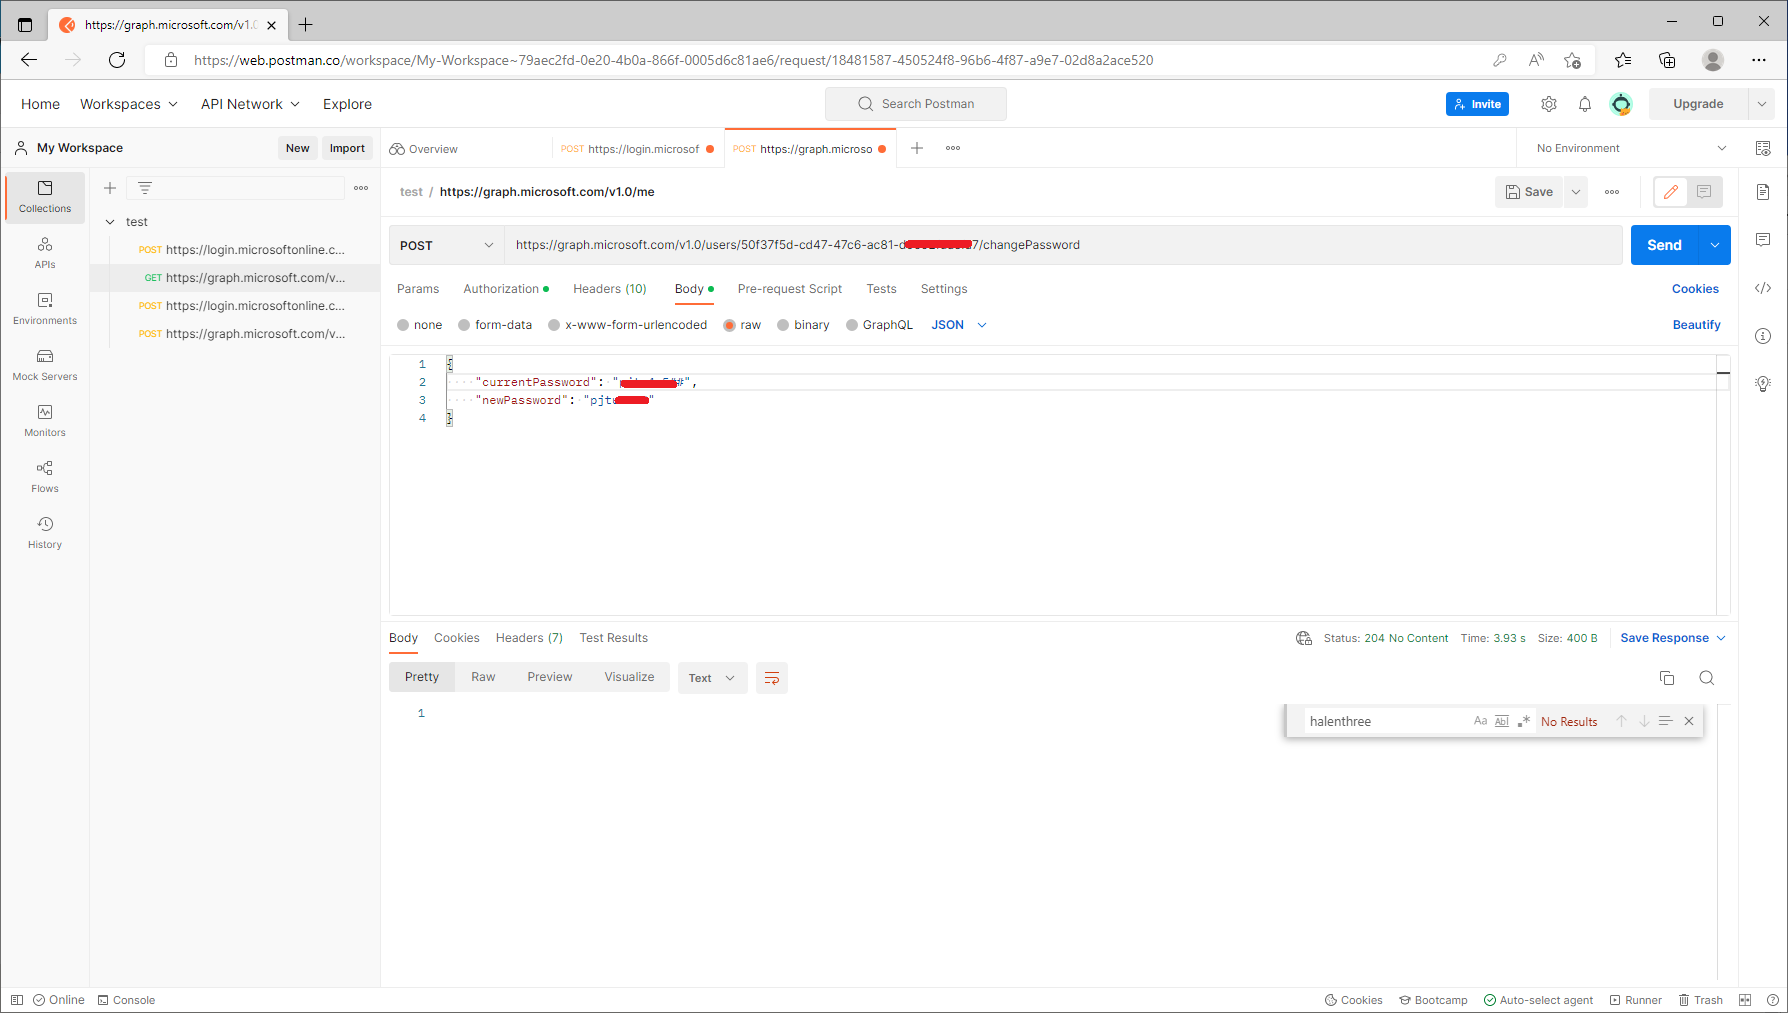Open the Workspaces menu dropdown

coord(129,104)
